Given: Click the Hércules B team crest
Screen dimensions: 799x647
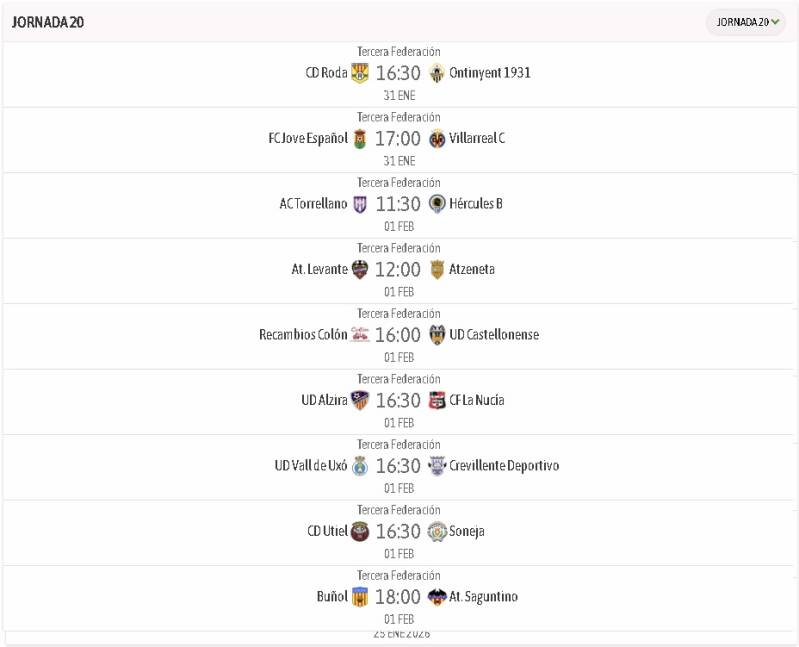Looking at the screenshot, I should pyautogui.click(x=437, y=204).
